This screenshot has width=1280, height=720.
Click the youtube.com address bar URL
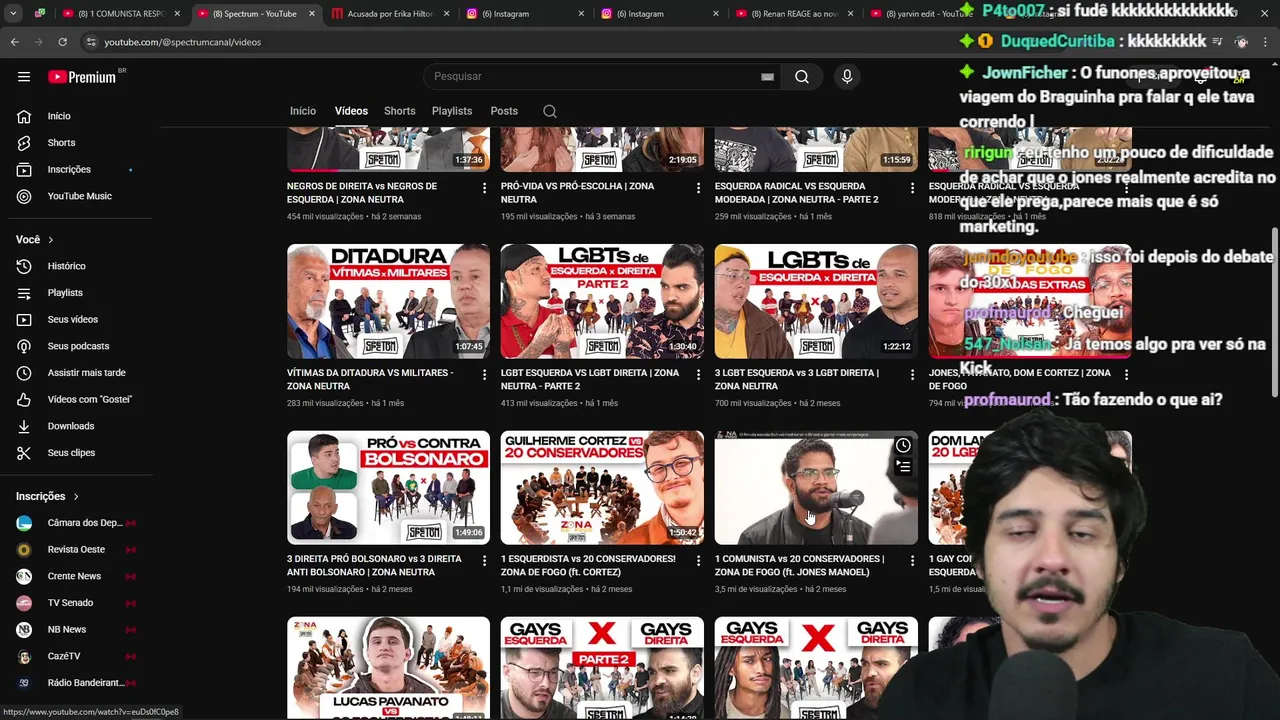(183, 42)
